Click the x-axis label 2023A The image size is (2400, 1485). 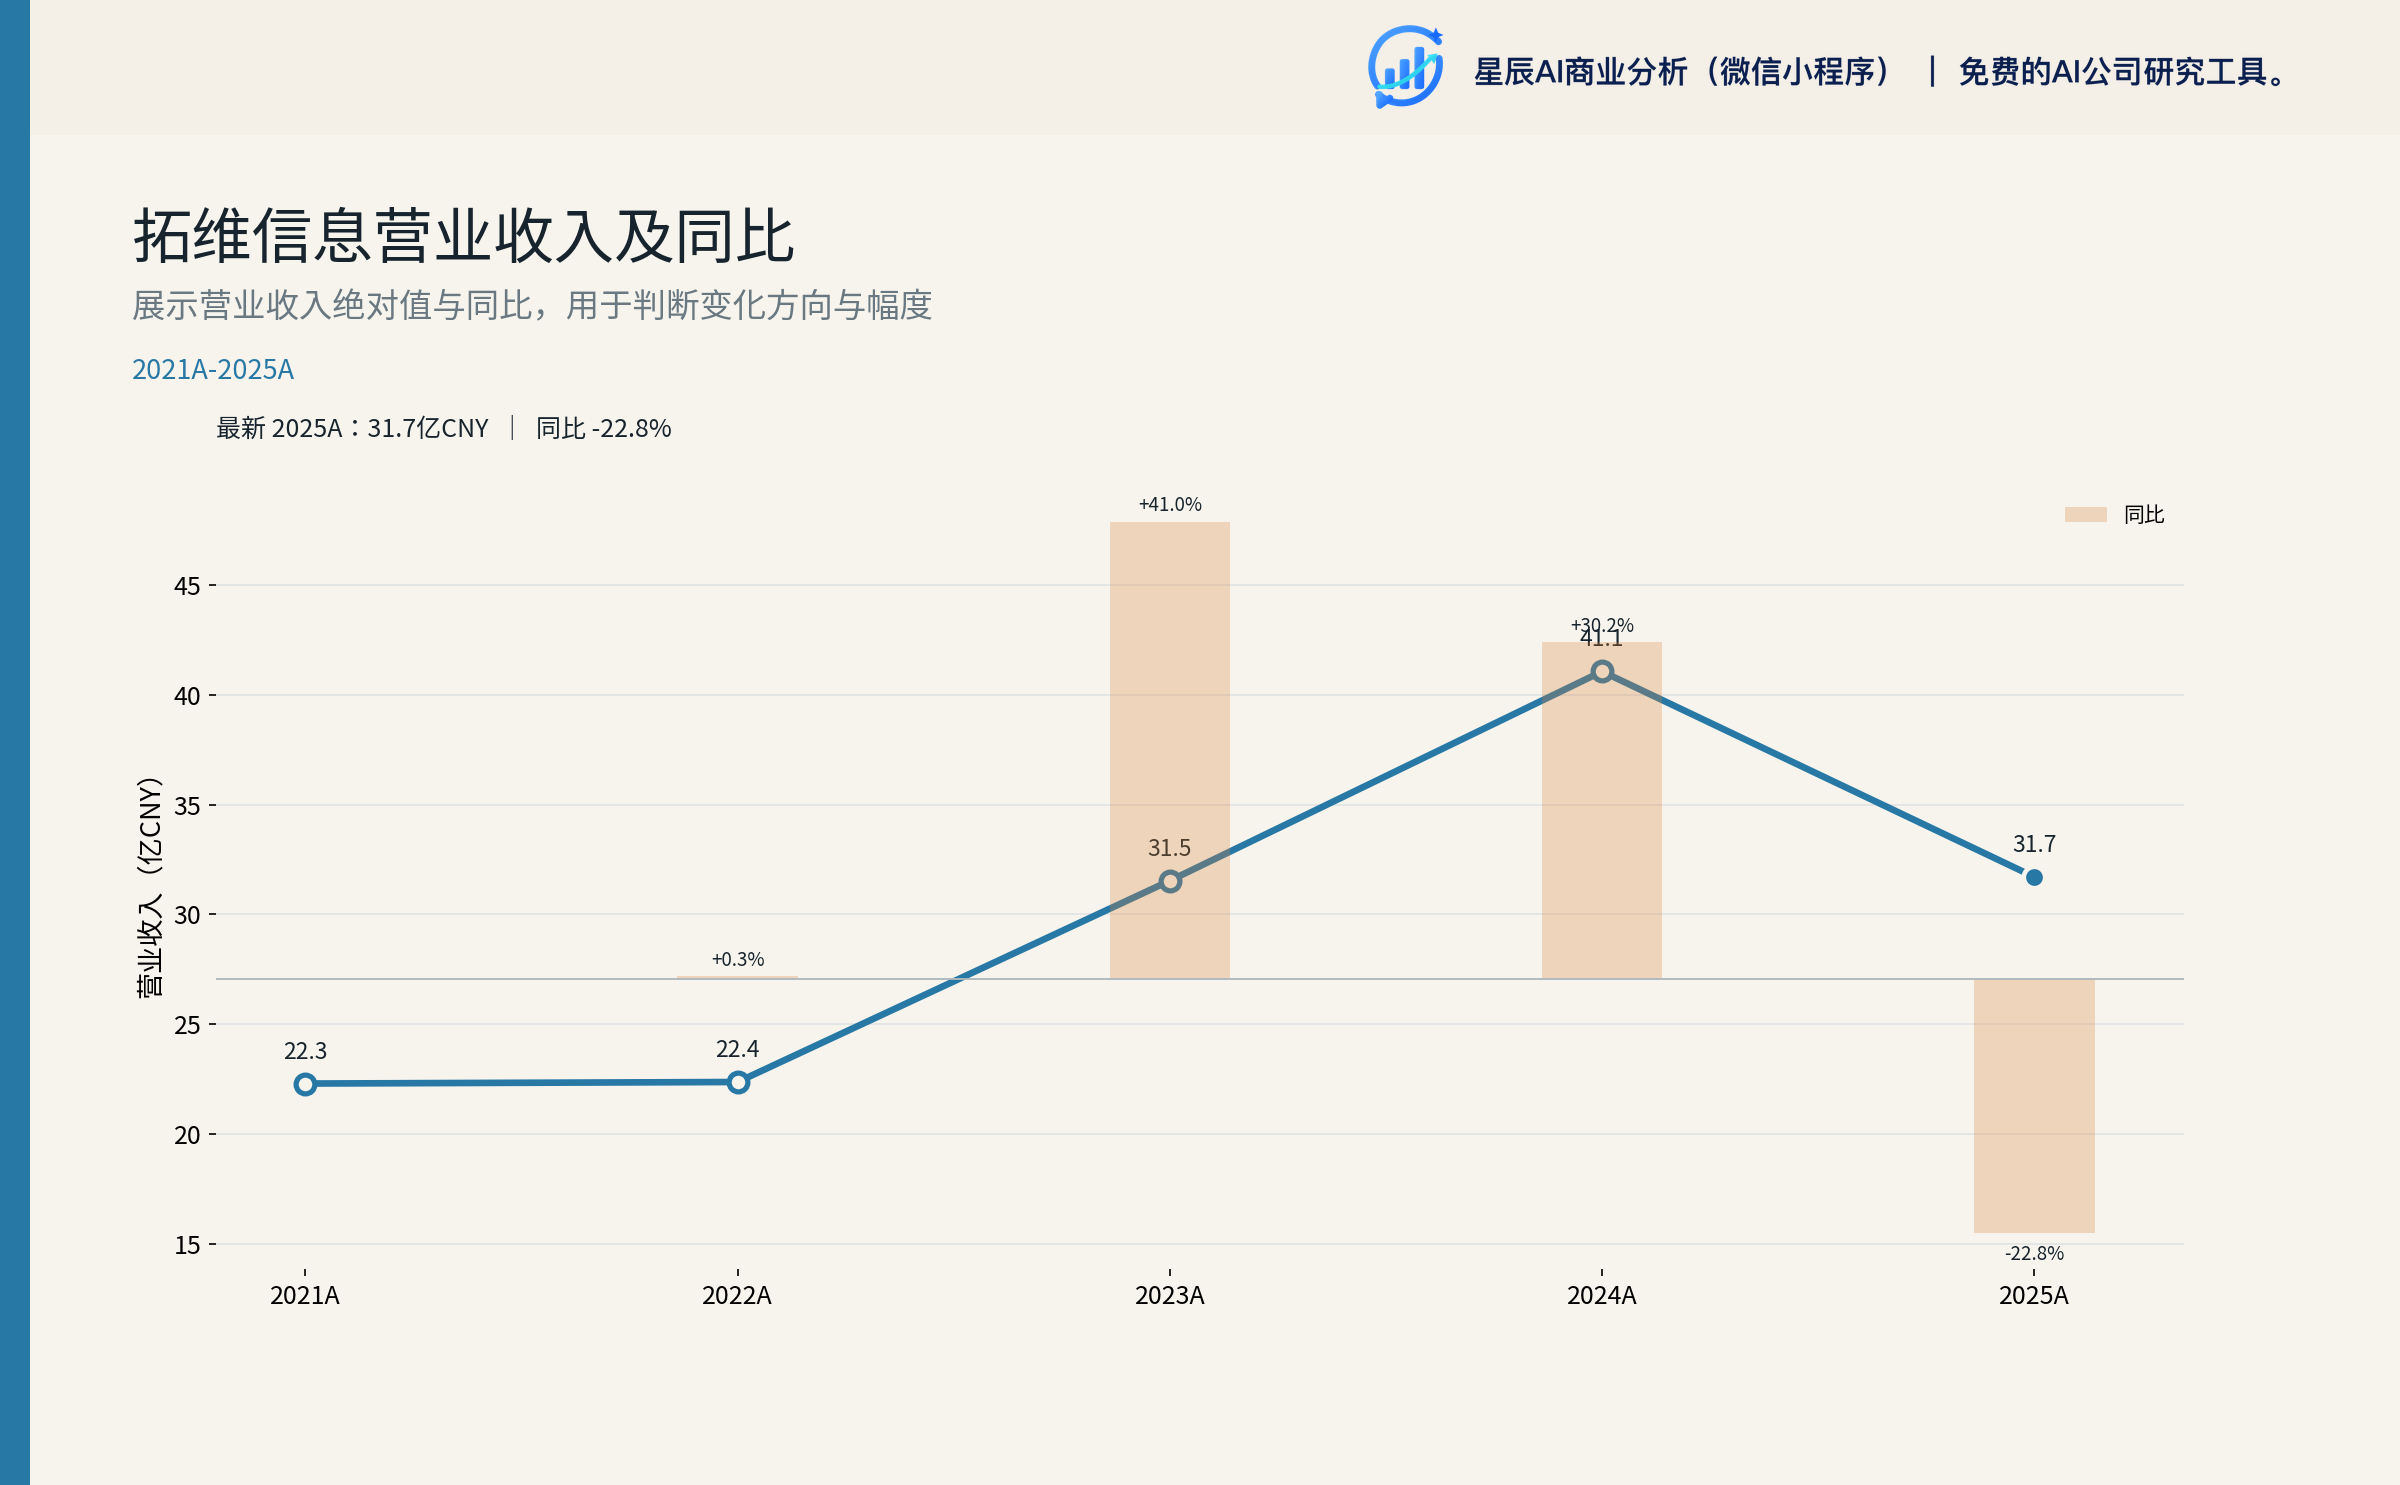(1170, 1295)
